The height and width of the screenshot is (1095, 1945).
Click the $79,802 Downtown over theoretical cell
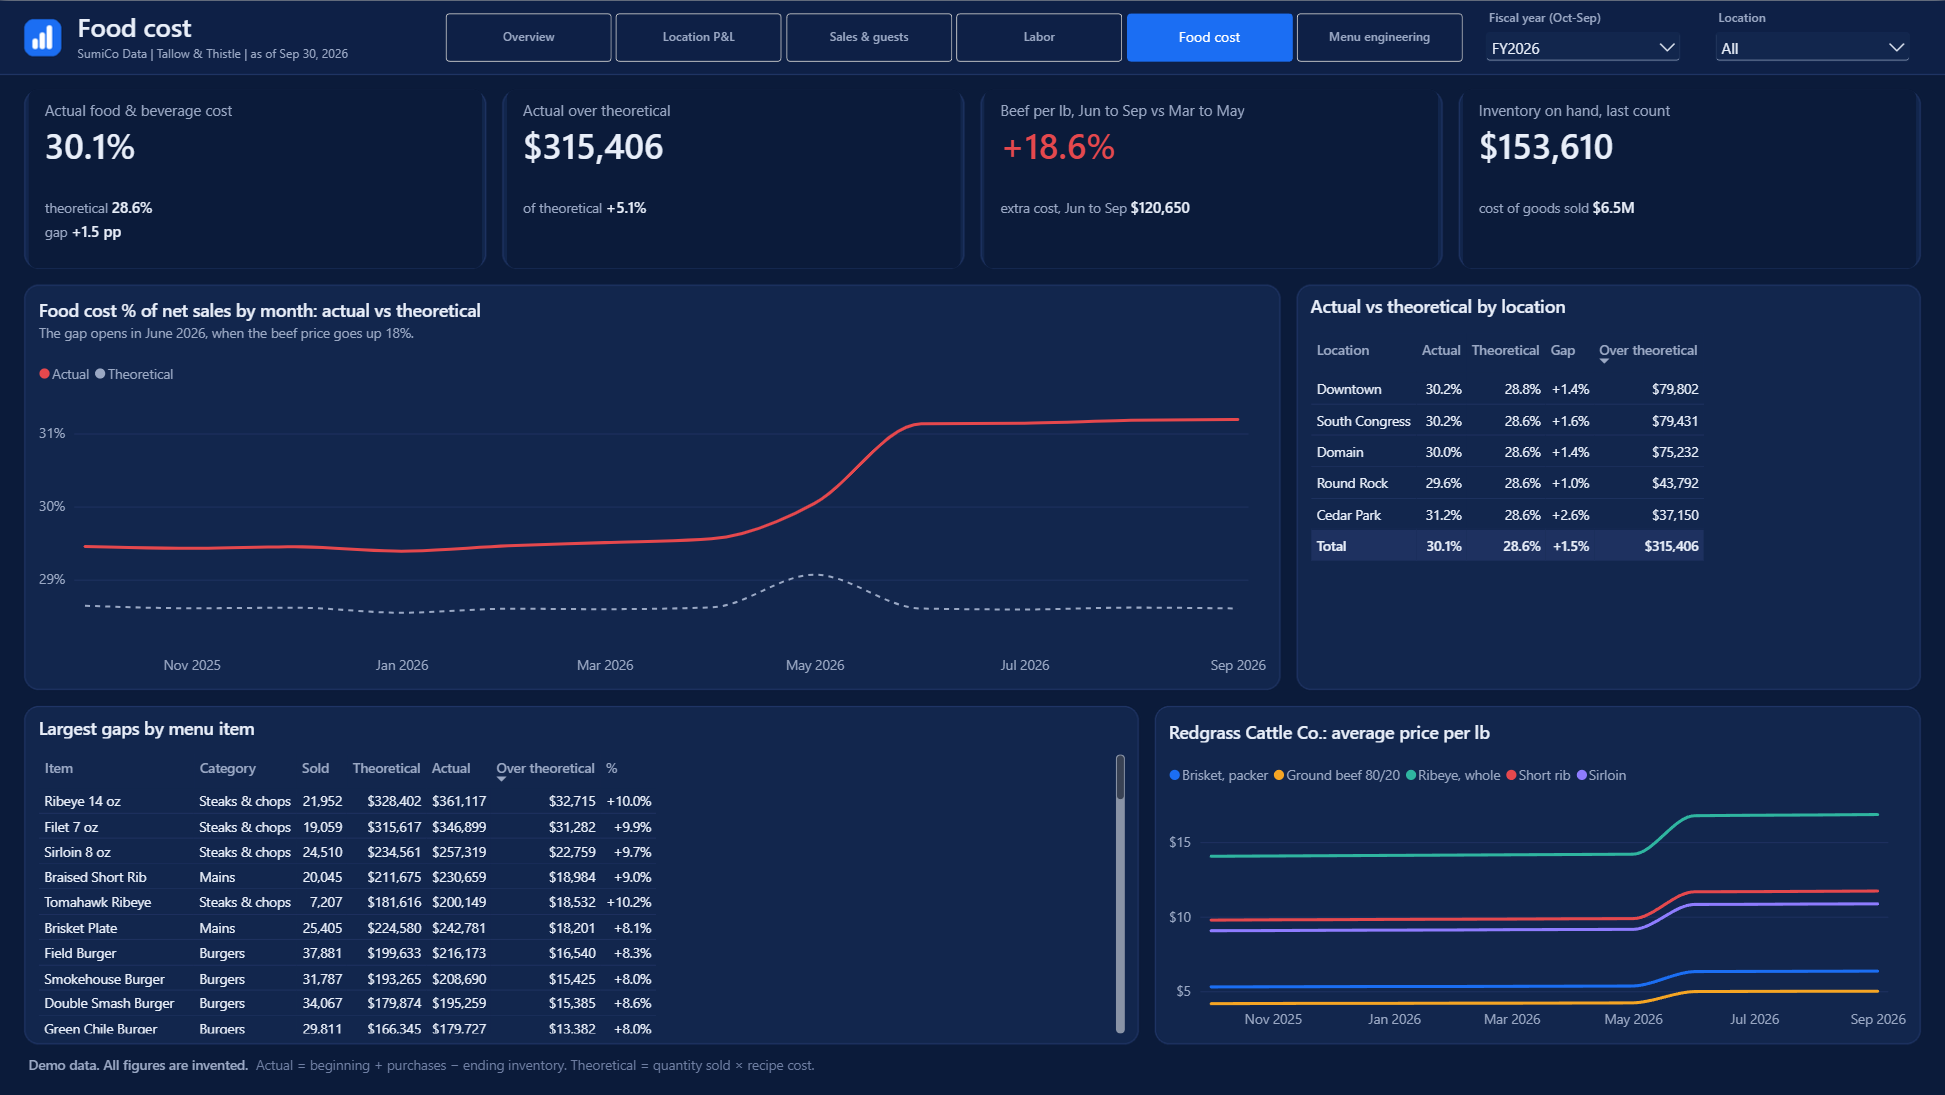click(1675, 389)
